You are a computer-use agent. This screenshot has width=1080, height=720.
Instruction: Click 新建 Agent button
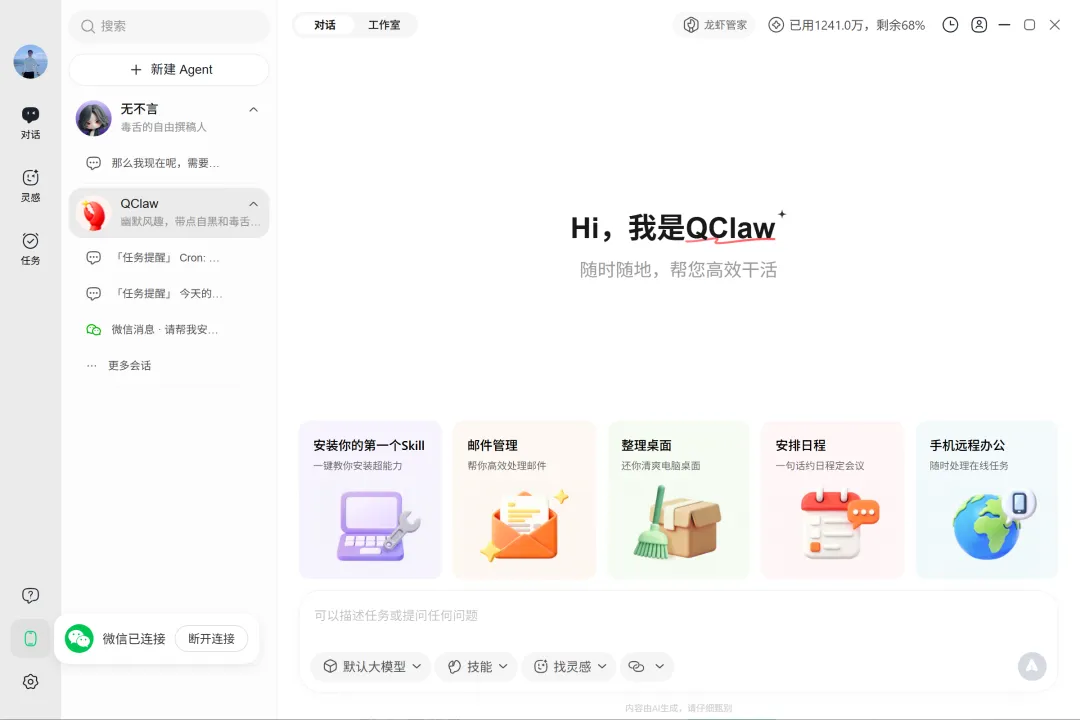click(x=169, y=70)
